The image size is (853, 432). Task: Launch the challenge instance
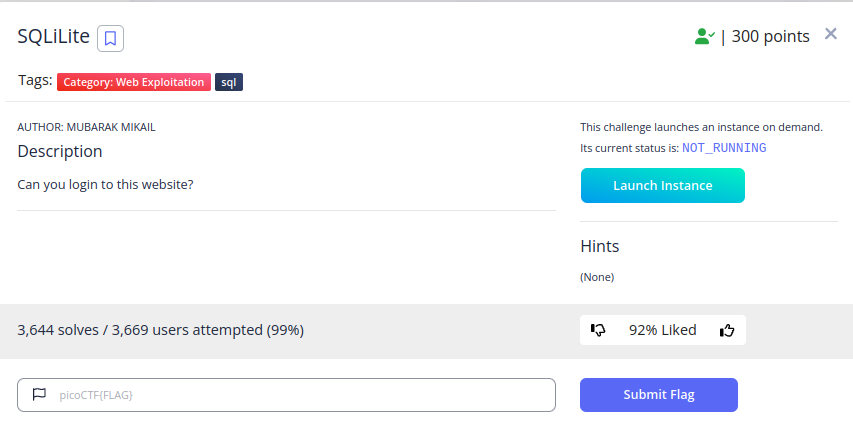coord(663,186)
